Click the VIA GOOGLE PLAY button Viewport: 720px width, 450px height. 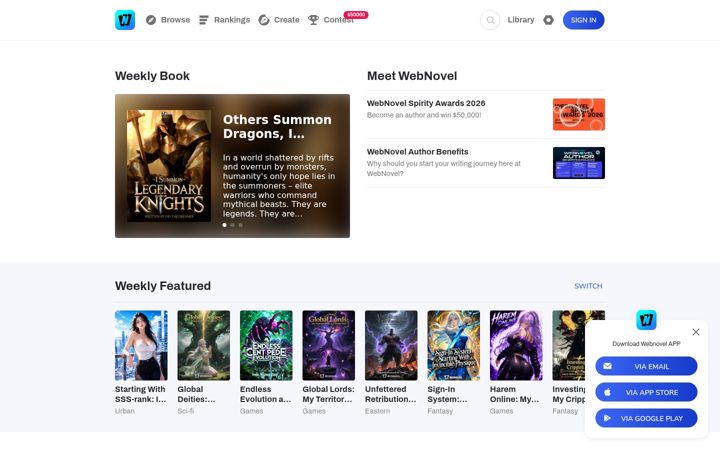coord(646,418)
